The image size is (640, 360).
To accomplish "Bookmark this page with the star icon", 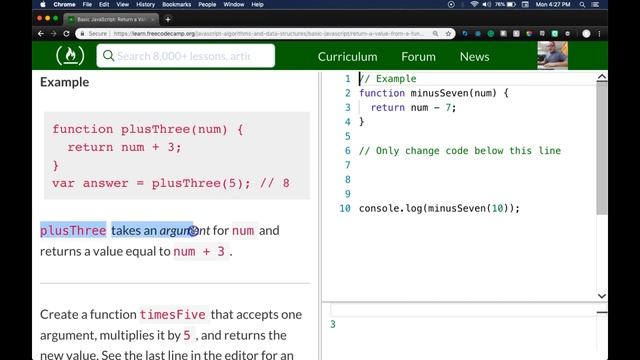I will coord(448,34).
